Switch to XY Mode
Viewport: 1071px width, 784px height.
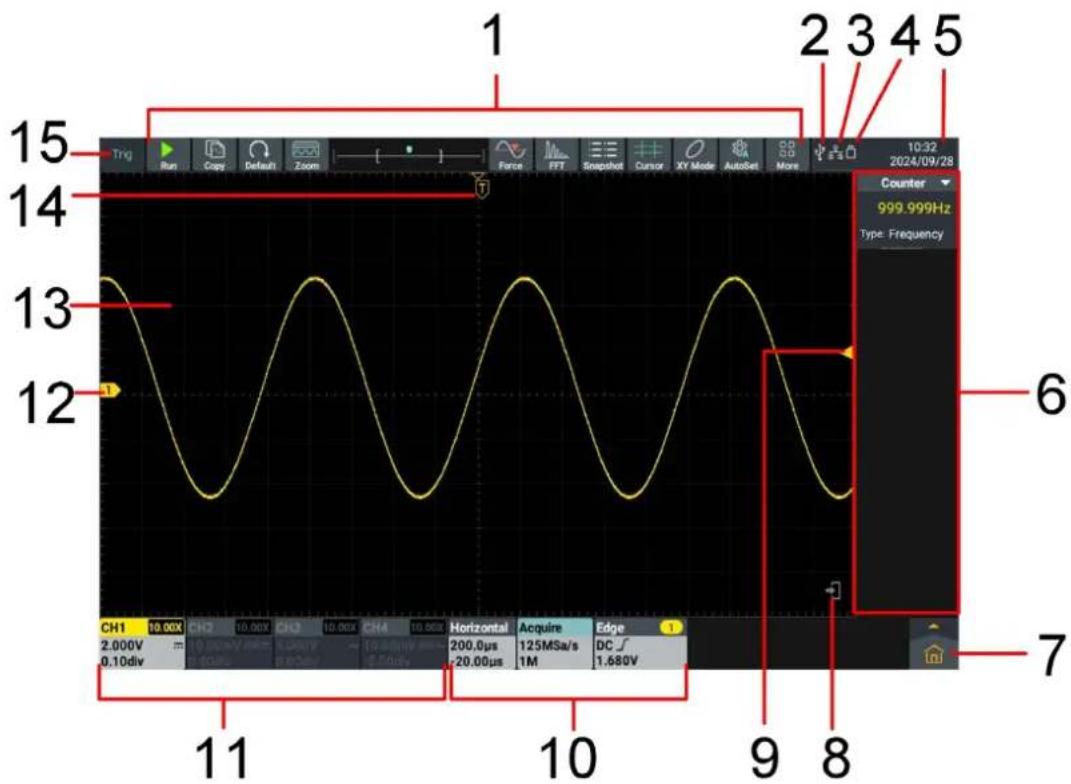click(x=695, y=155)
